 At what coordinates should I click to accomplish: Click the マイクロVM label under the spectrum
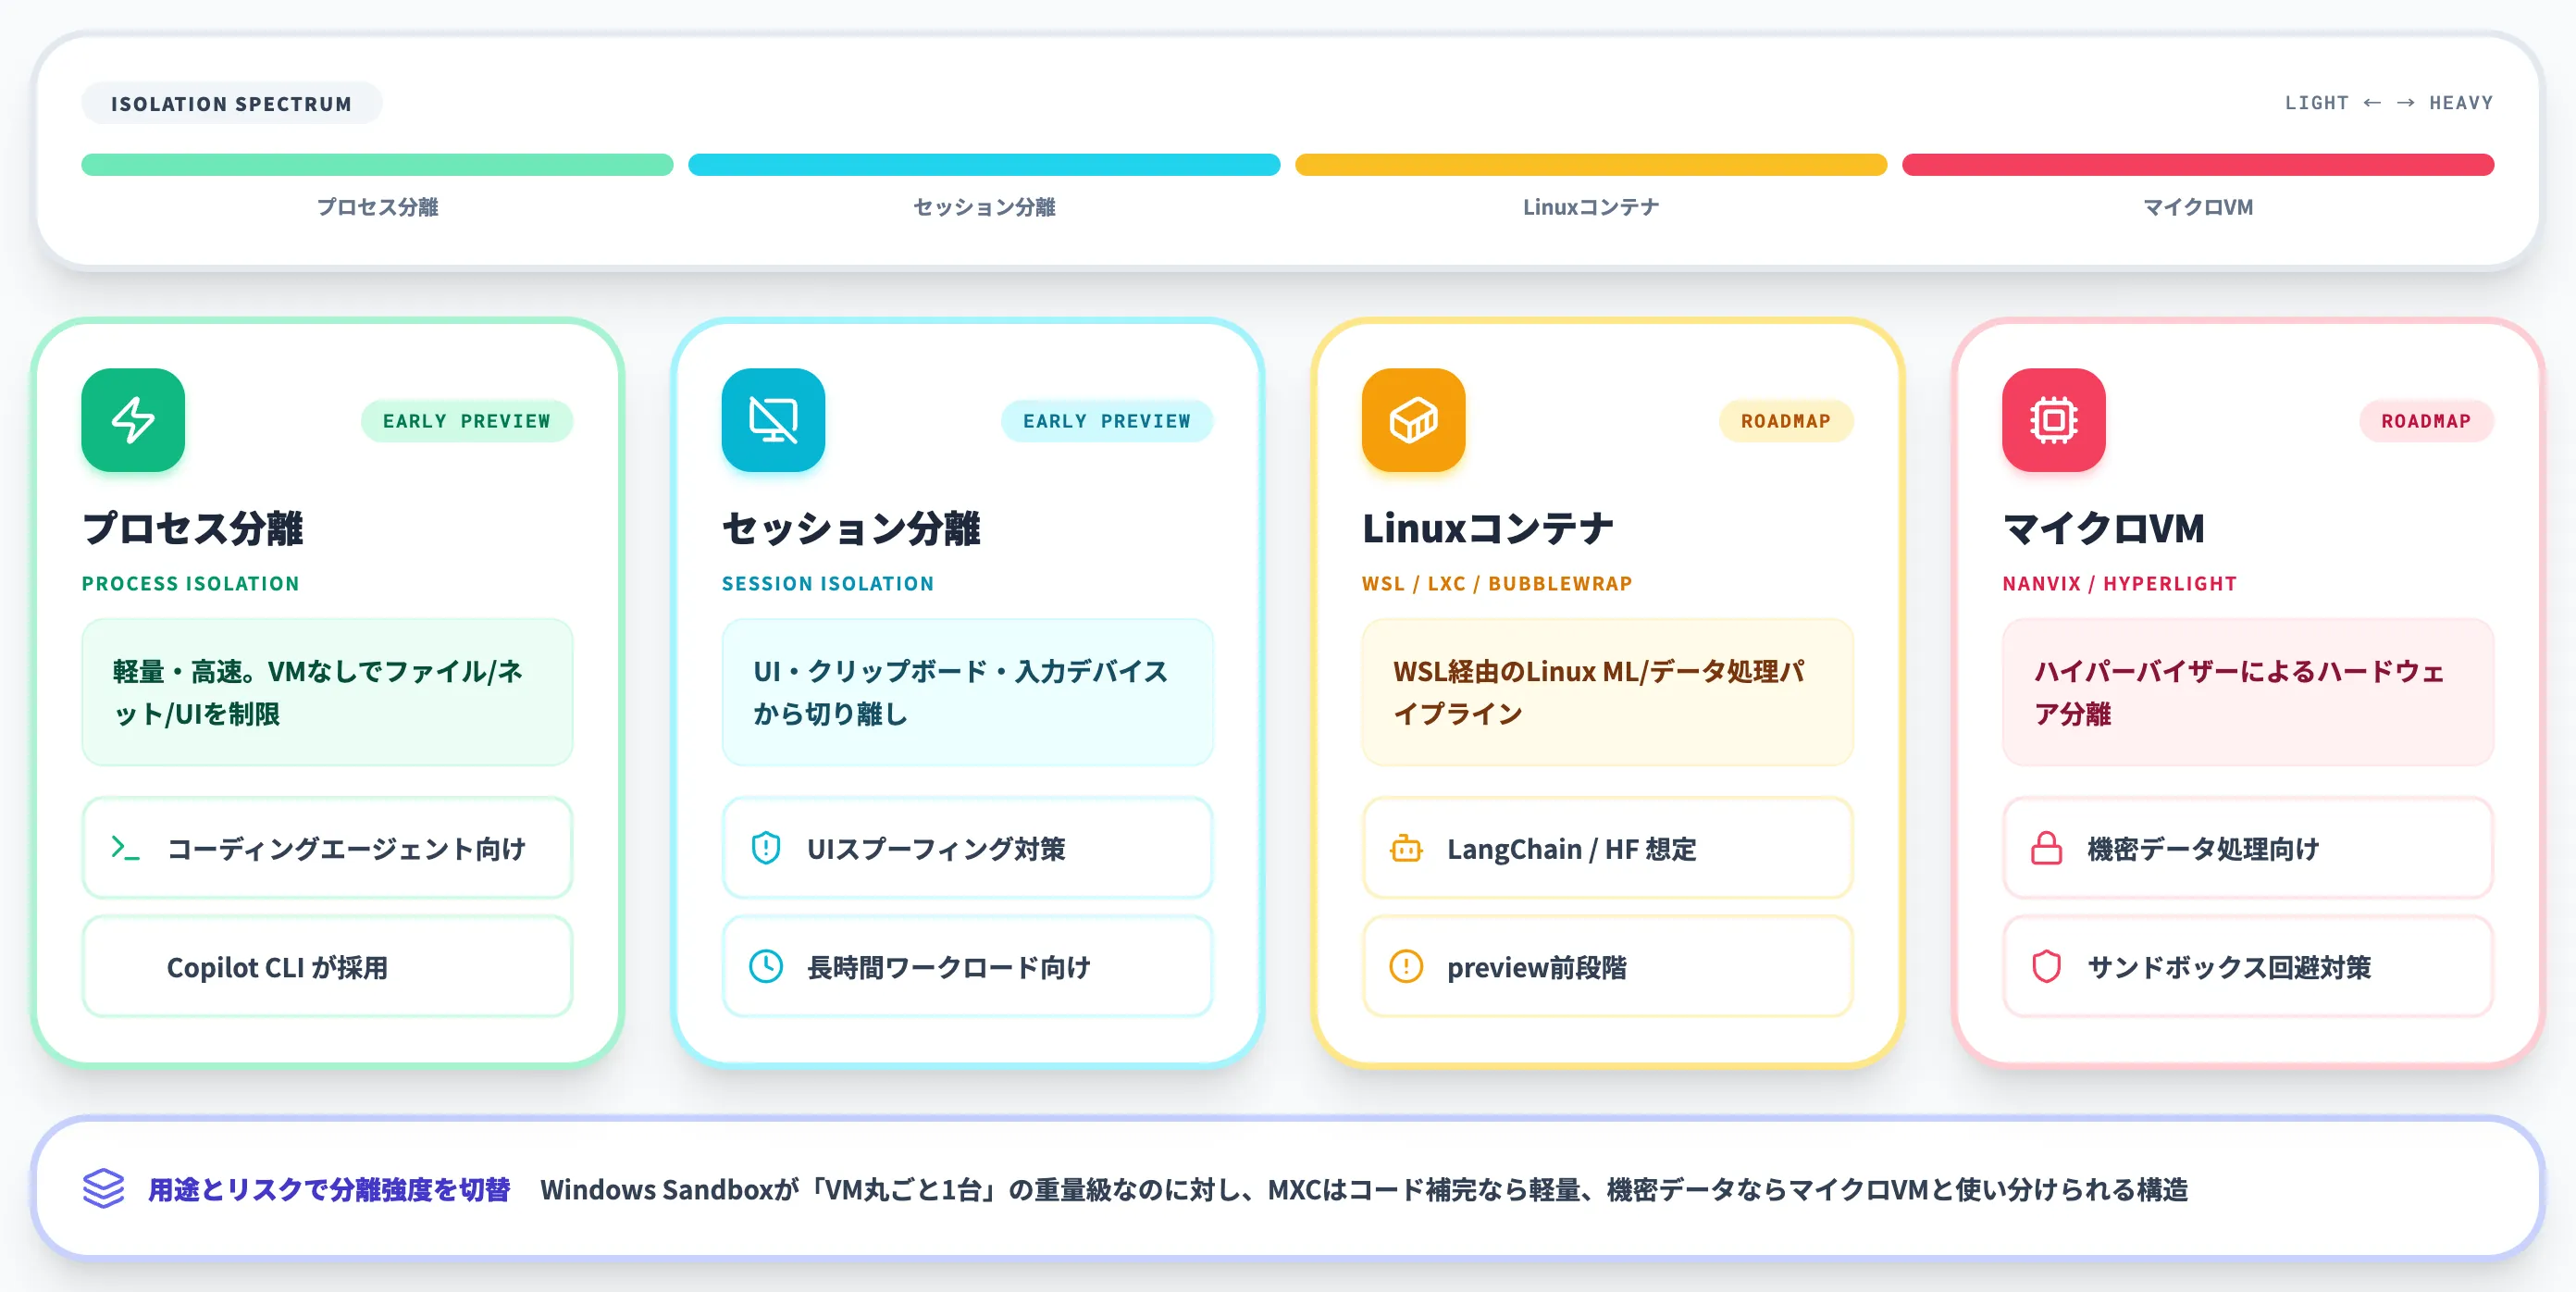coord(2198,207)
